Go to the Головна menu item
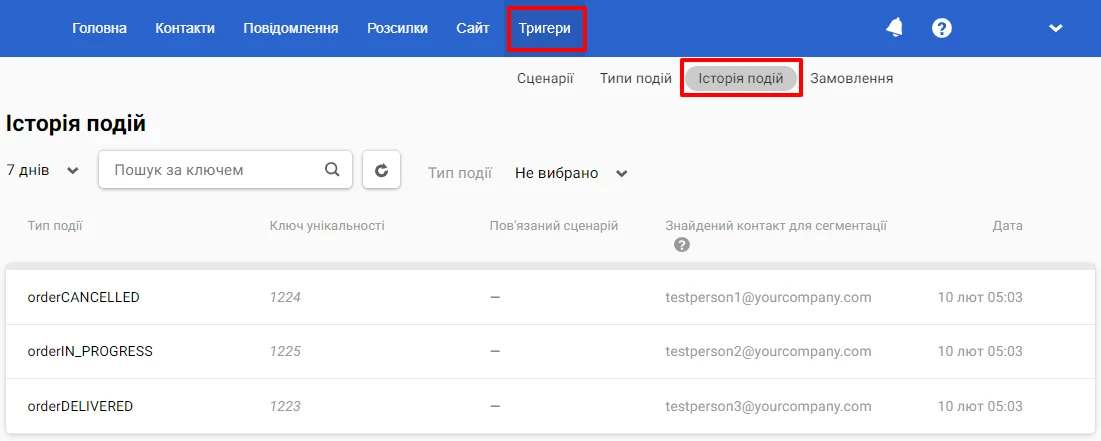Screen dimensions: 1101x441 tap(99, 28)
